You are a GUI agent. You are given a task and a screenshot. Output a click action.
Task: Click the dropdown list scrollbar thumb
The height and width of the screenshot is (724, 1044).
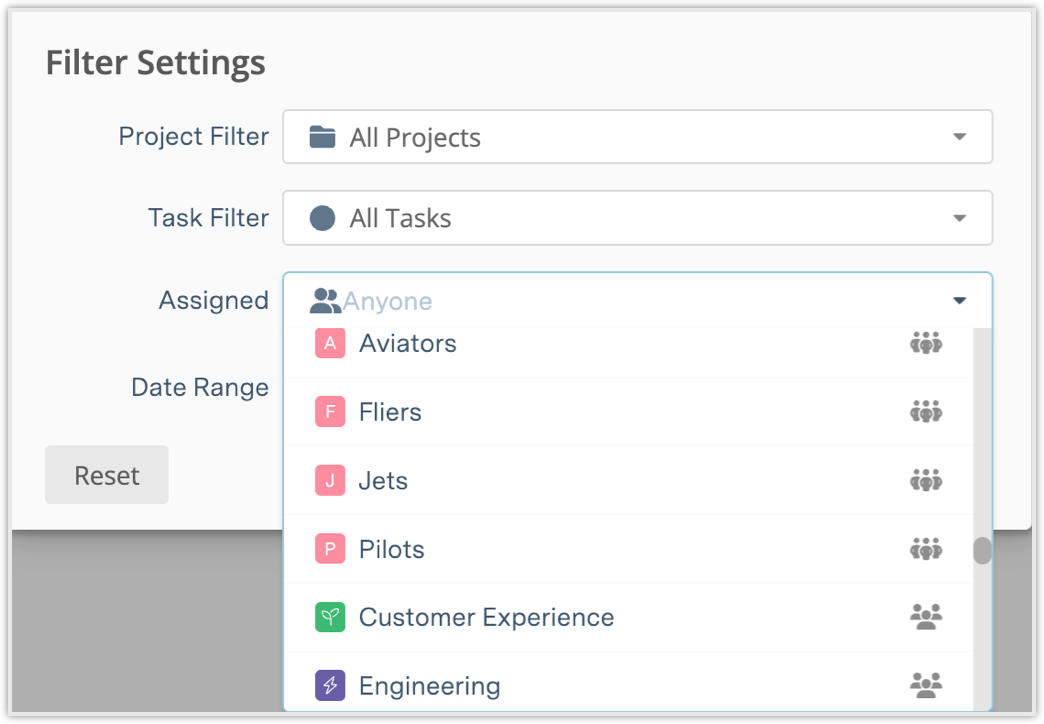(982, 551)
